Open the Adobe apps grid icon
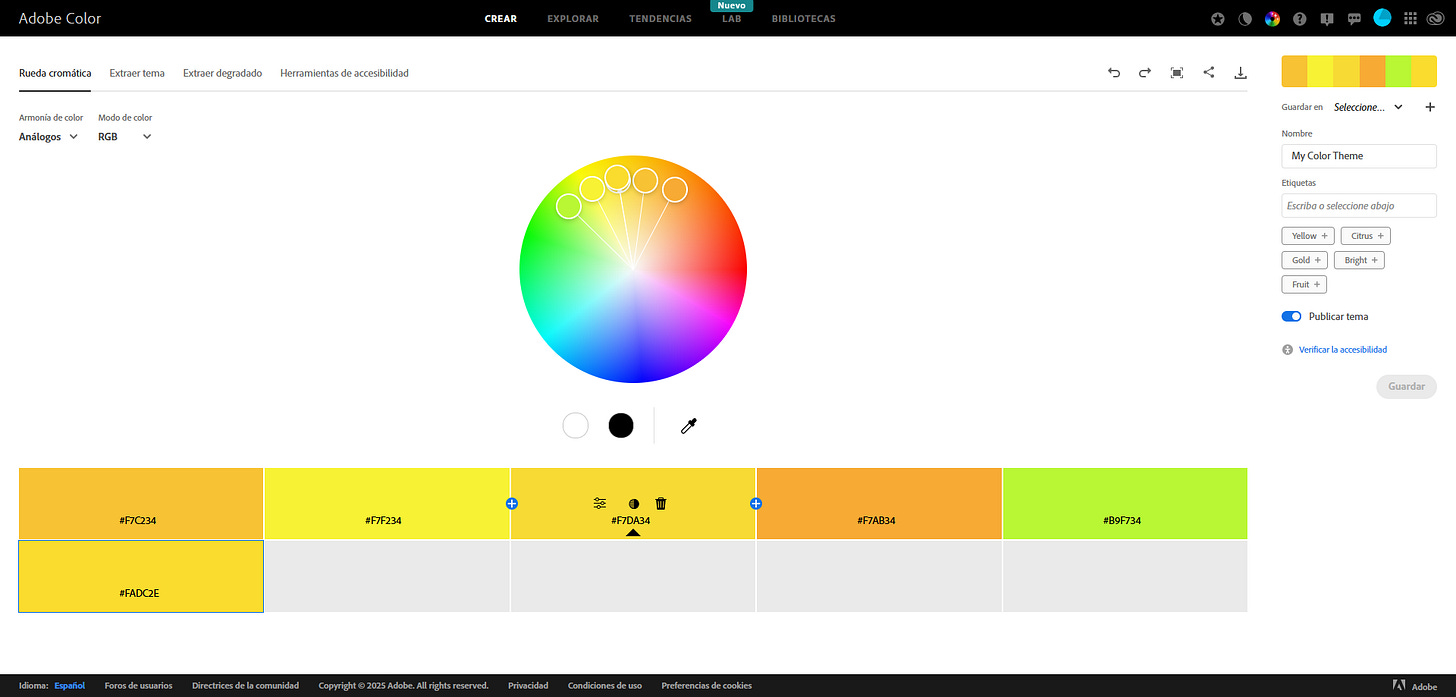The width and height of the screenshot is (1456, 697). 1410,18
